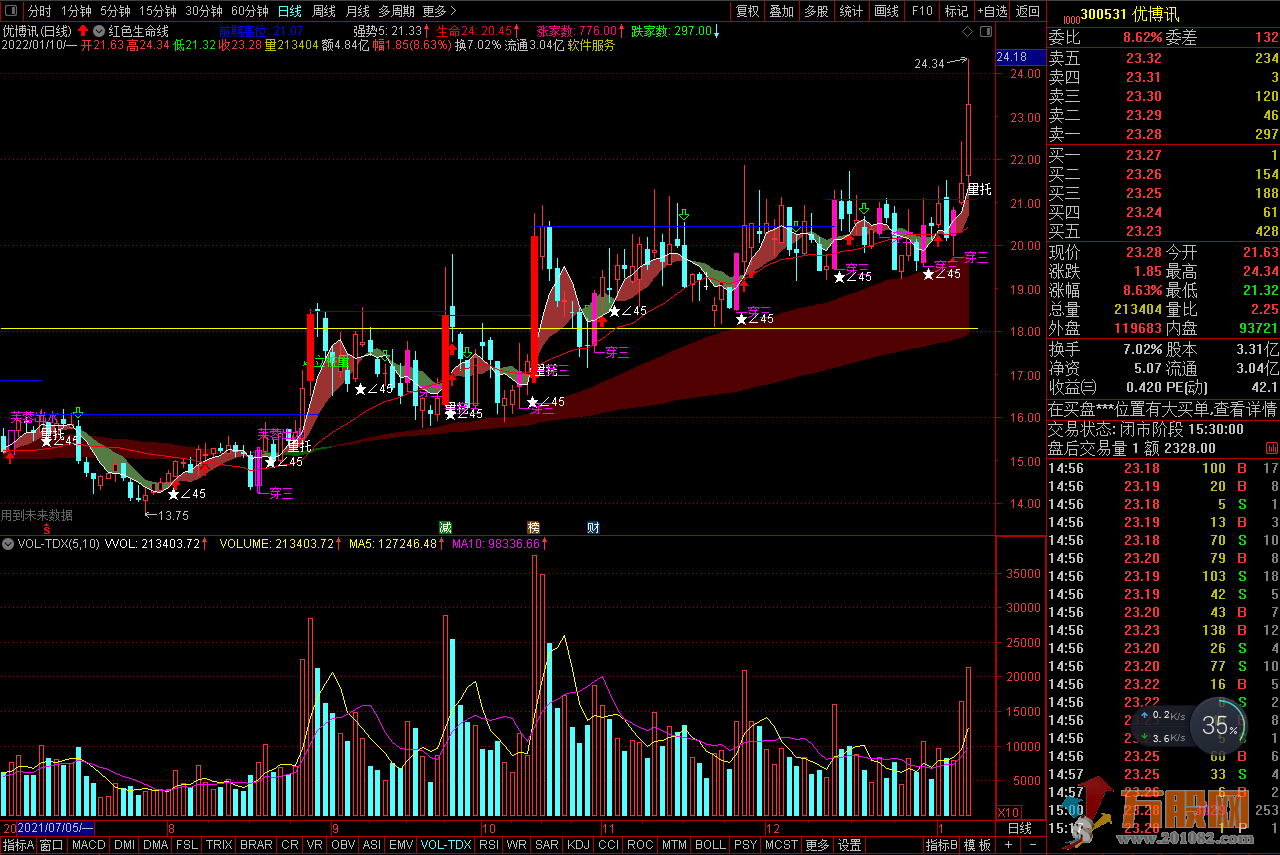The height and width of the screenshot is (855, 1280).
Task: Choose the 60分钟 period
Action: (x=250, y=11)
